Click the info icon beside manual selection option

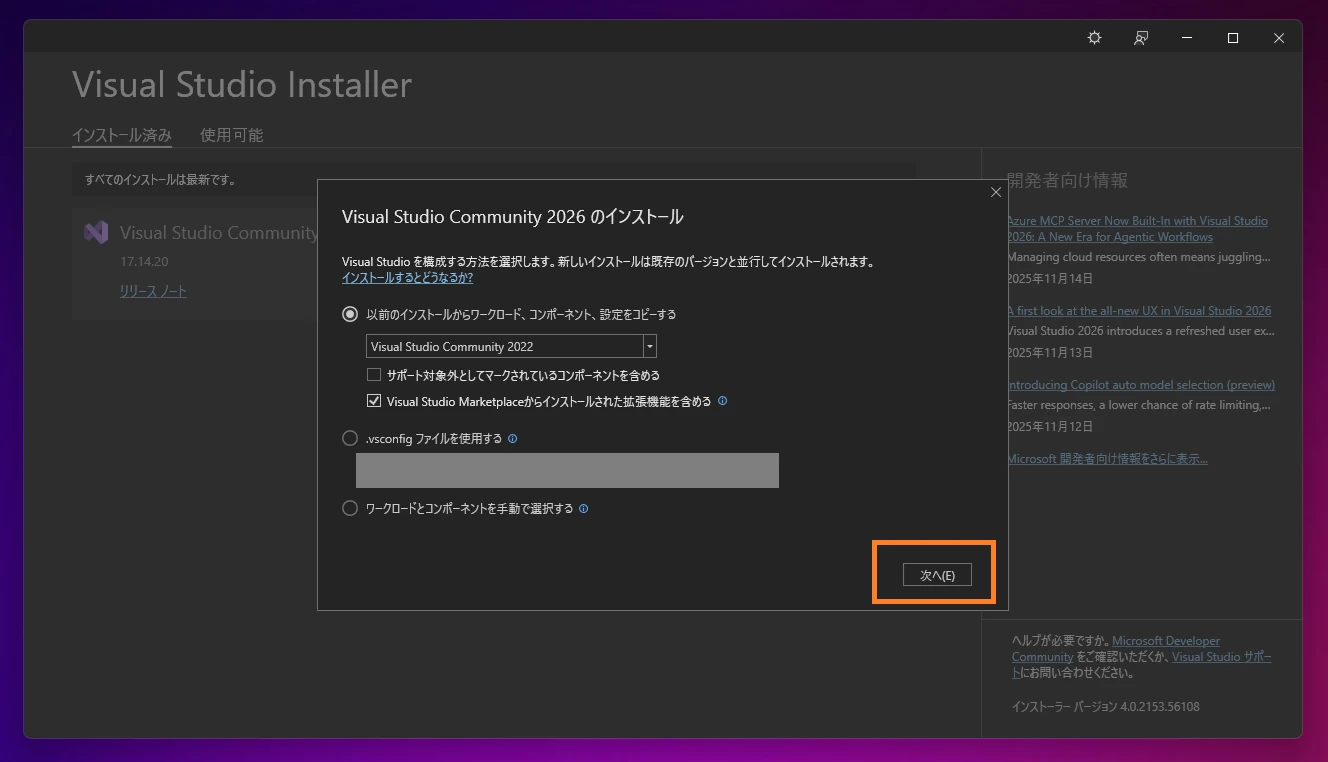coord(585,508)
